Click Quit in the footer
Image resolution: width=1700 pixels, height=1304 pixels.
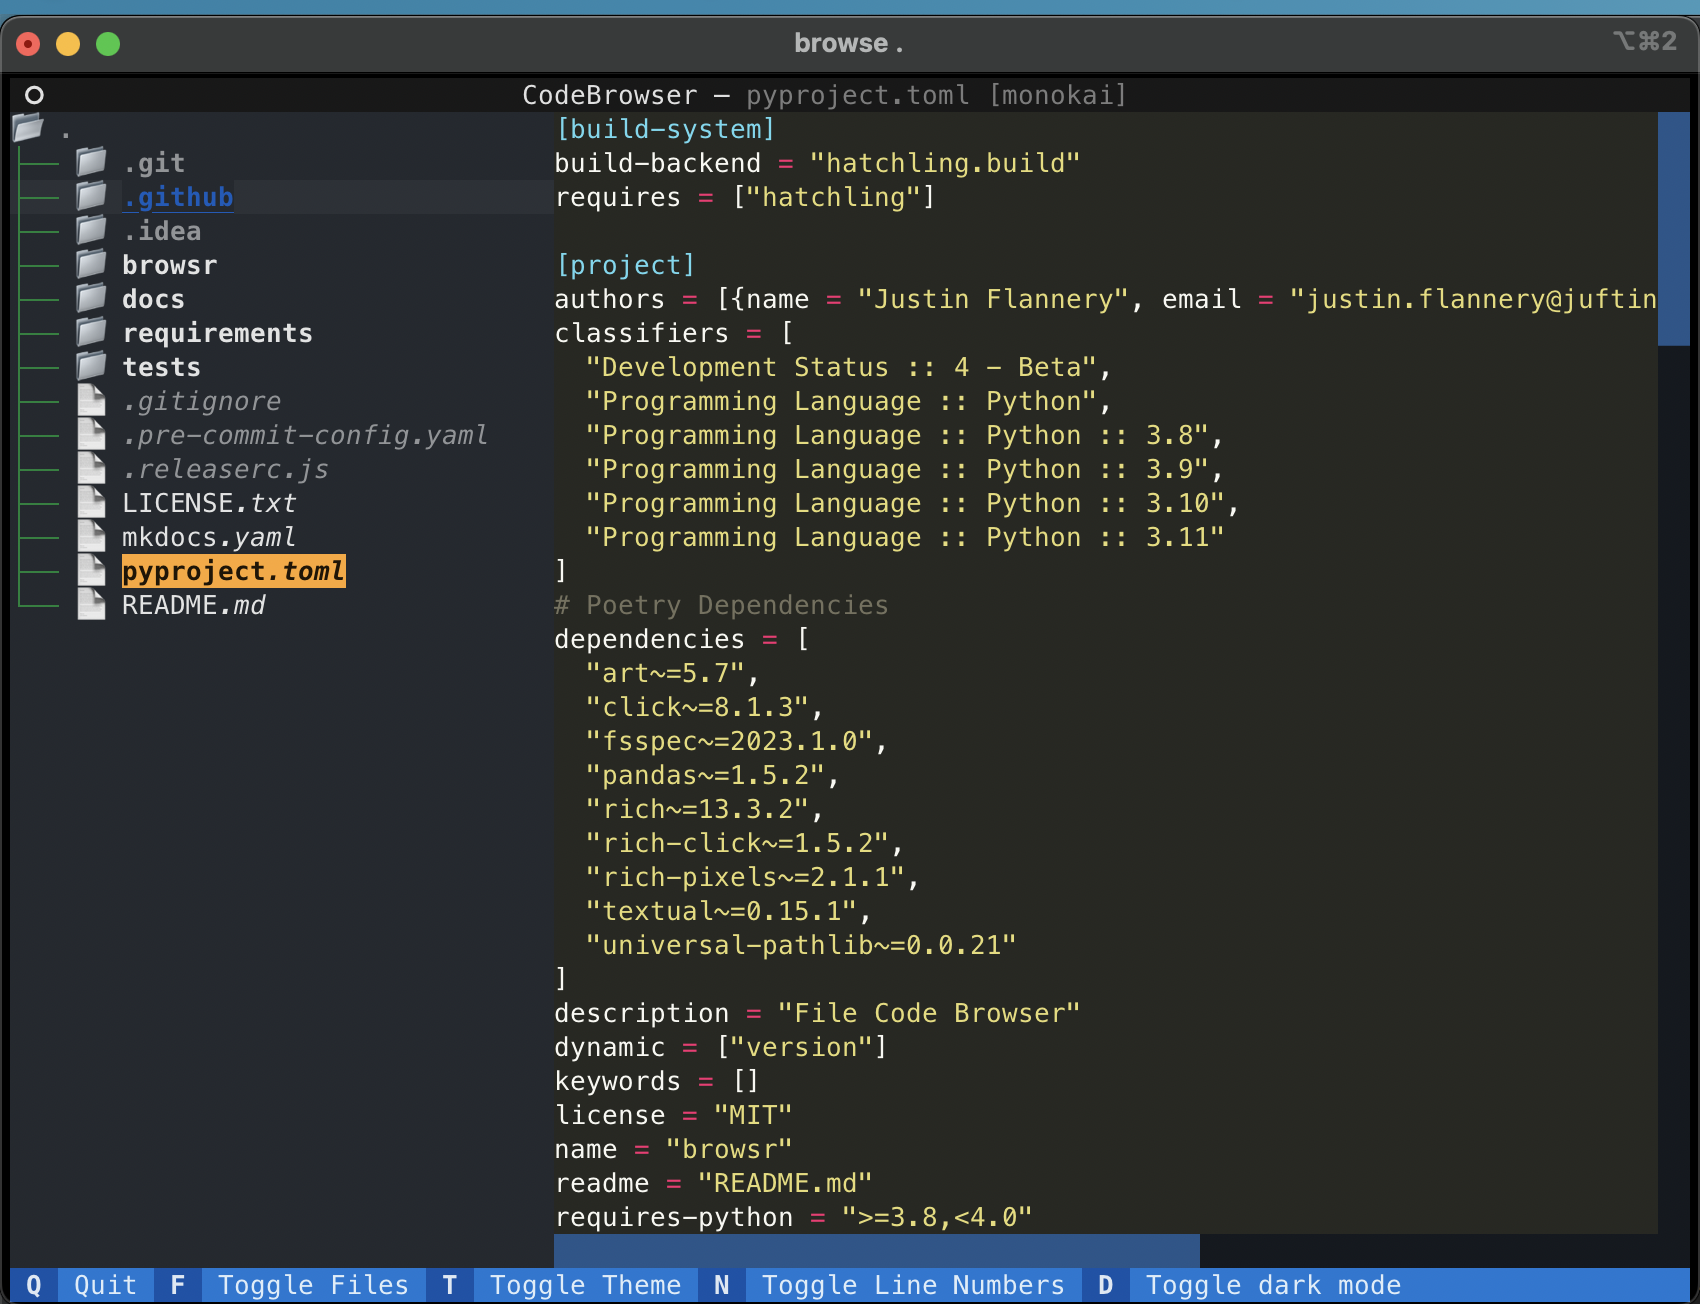(106, 1285)
